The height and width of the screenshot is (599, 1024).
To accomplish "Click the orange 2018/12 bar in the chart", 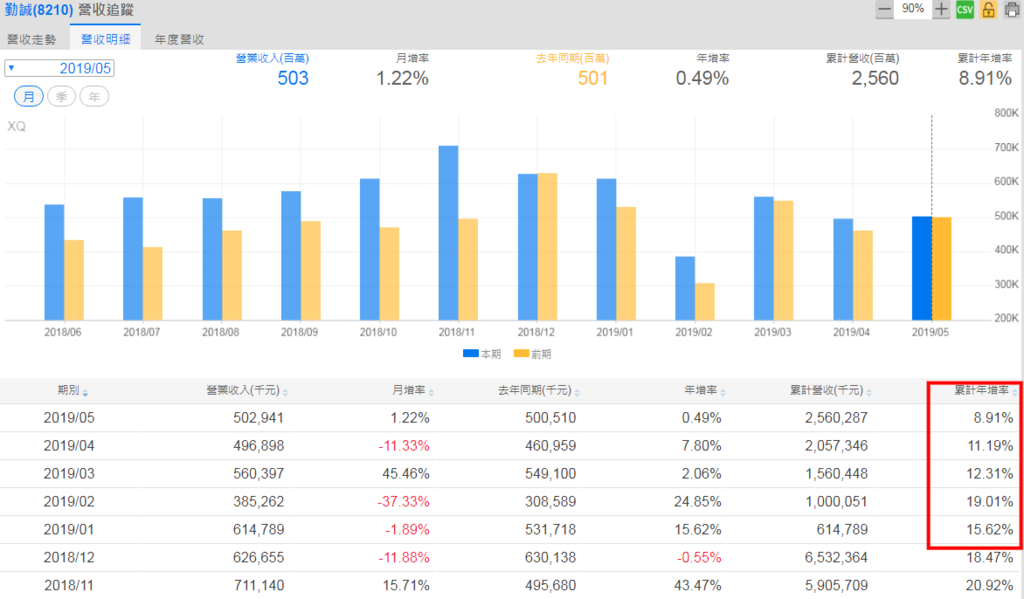I will pyautogui.click(x=547, y=247).
